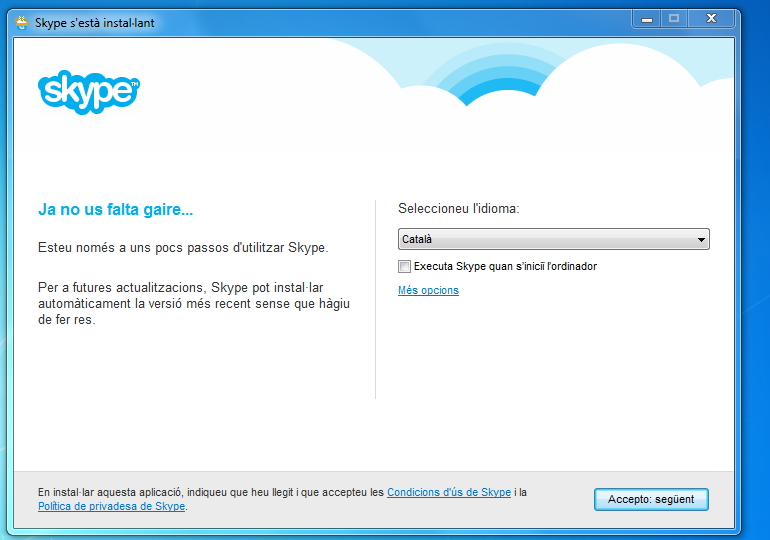Enable the Executa Skype startup checkbox

pos(404,267)
